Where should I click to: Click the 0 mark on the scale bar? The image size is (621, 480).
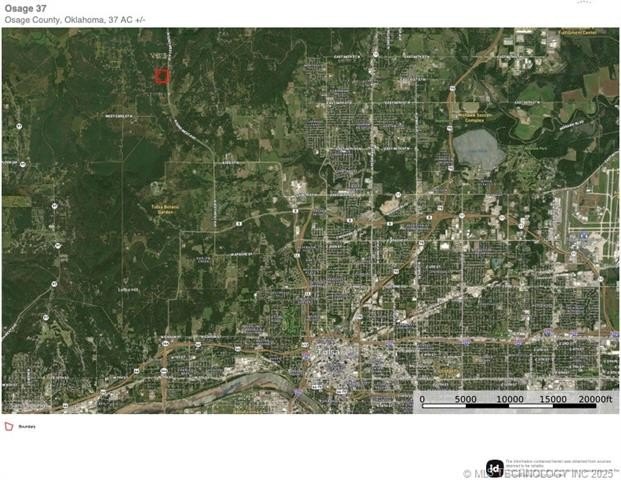pyautogui.click(x=422, y=399)
